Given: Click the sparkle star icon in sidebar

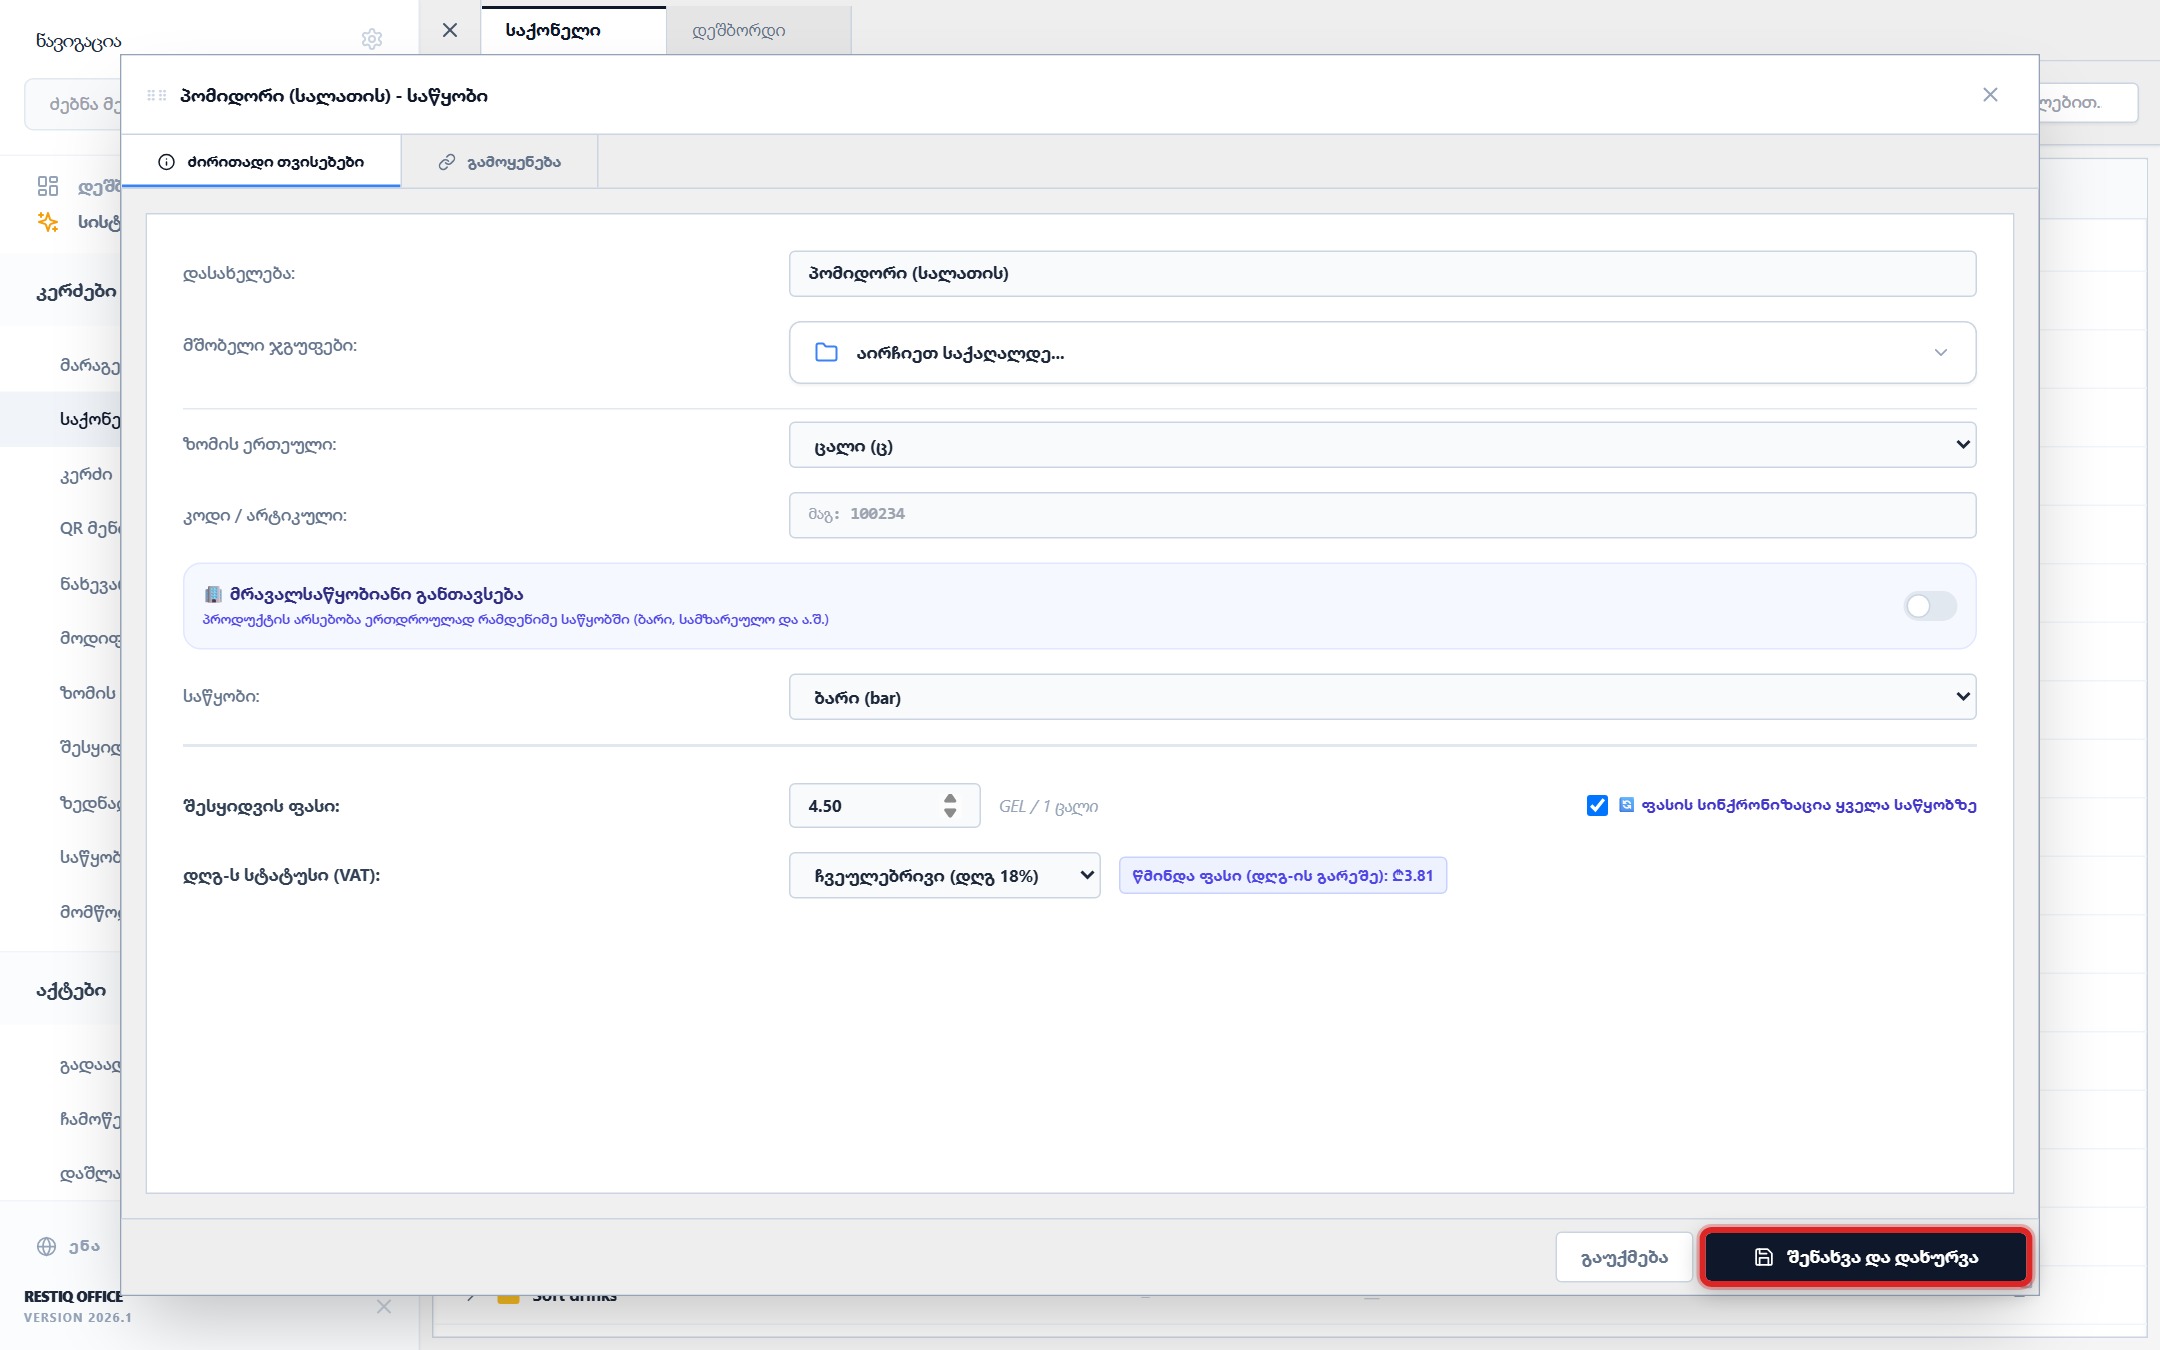Looking at the screenshot, I should [48, 221].
